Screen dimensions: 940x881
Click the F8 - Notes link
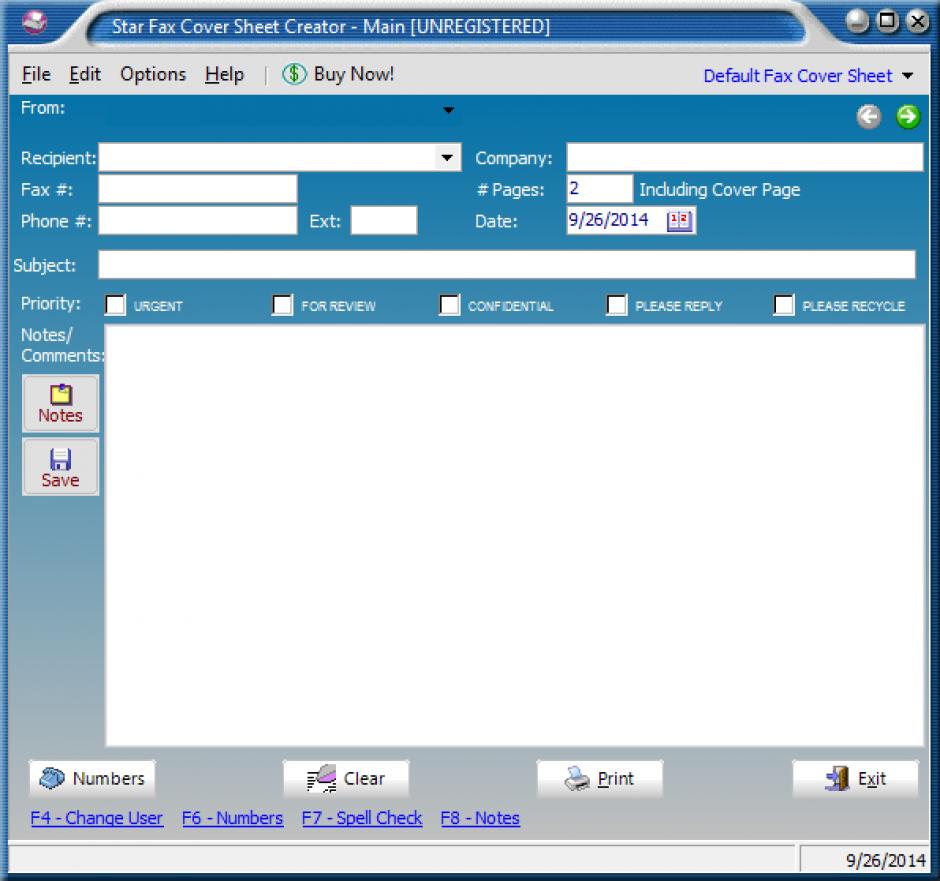tap(480, 818)
